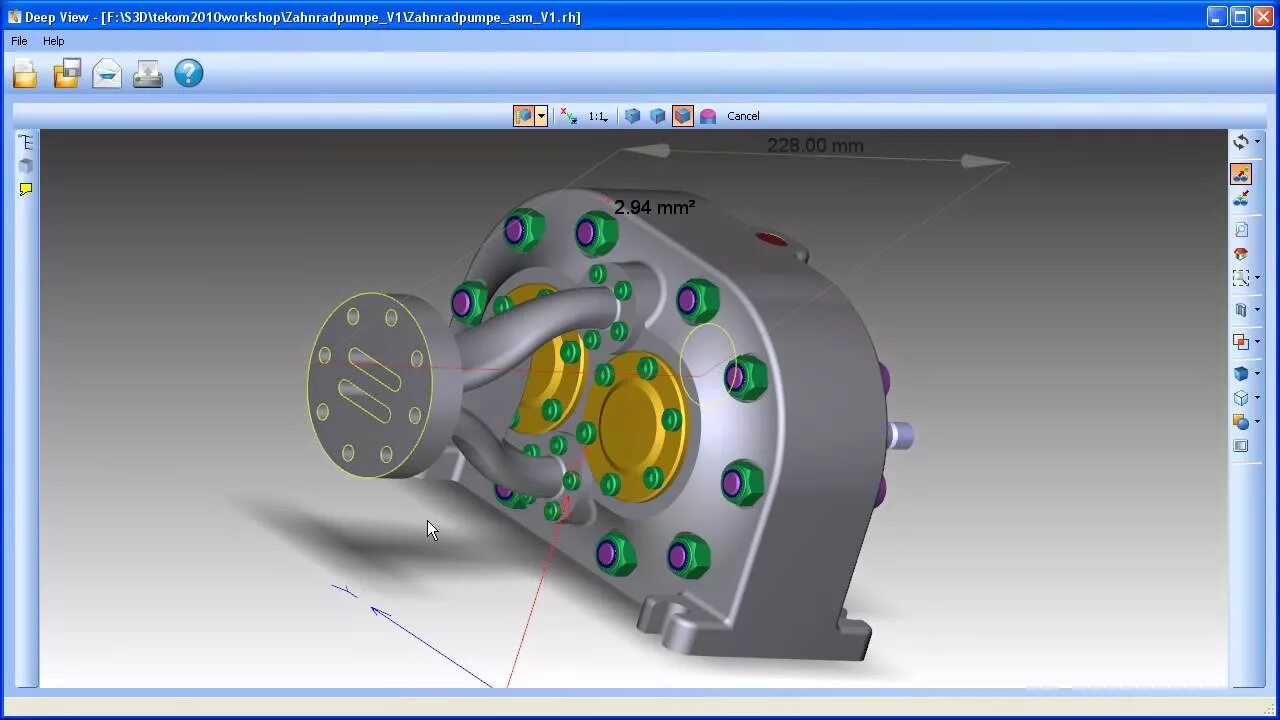The width and height of the screenshot is (1280, 720).
Task: Click the blue question mark help icon
Action: coord(189,74)
